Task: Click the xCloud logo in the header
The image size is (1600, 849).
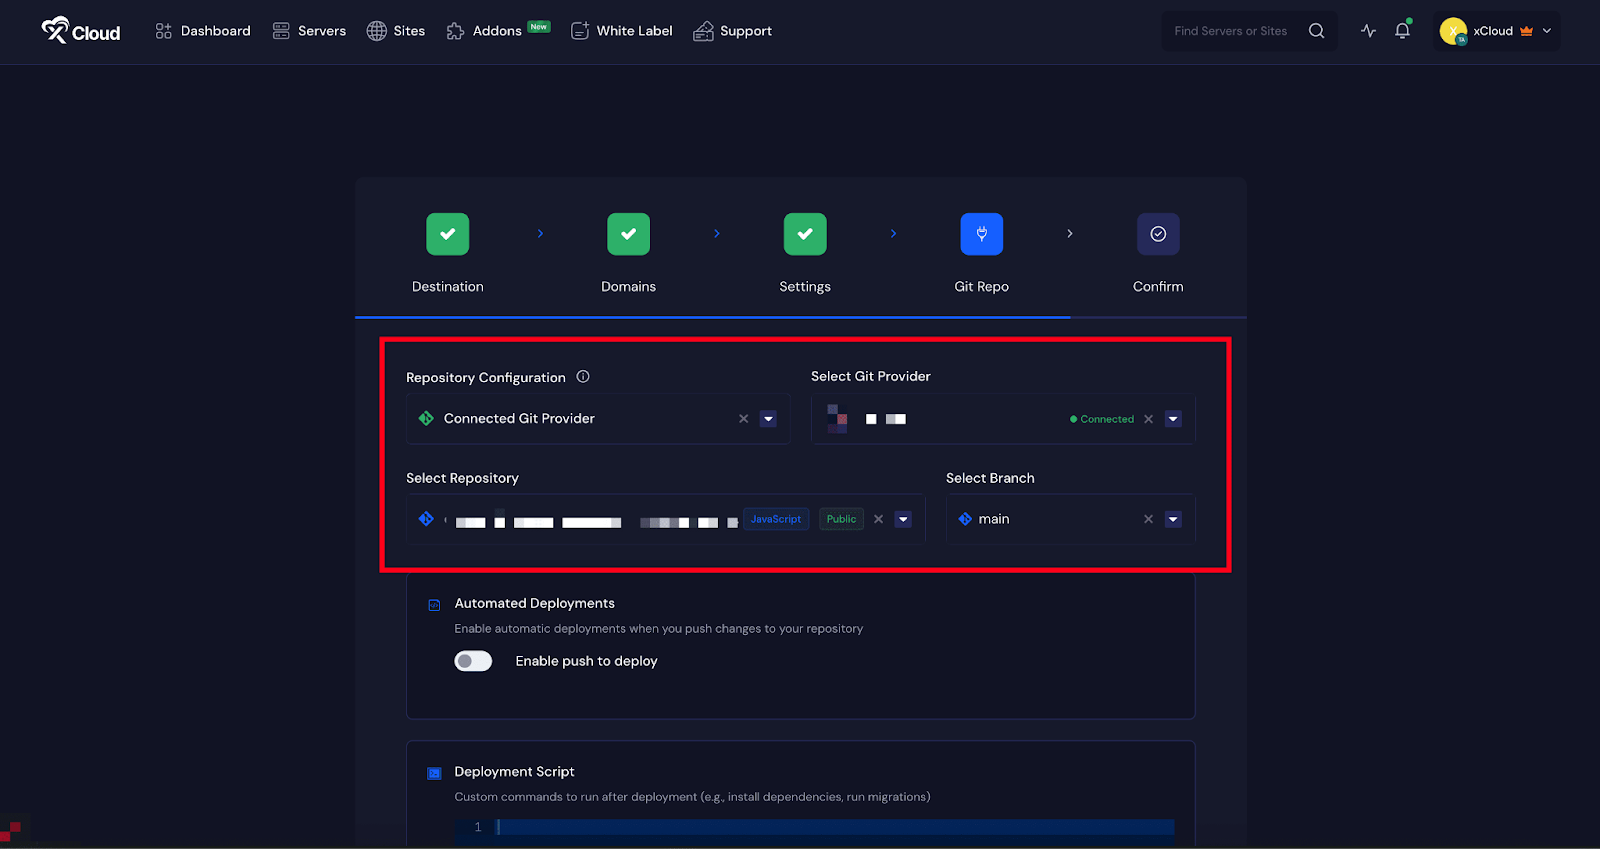Action: (x=80, y=31)
